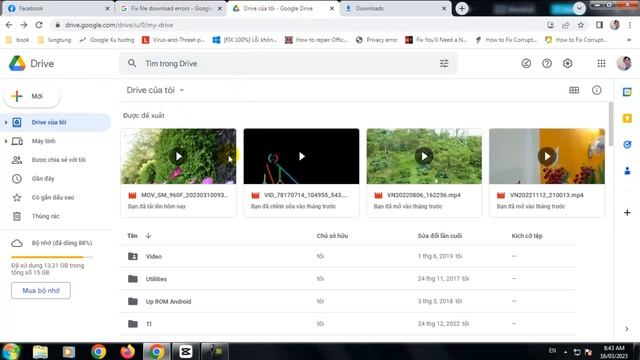Open Windows Start menu
Viewport: 640px width, 360px height.
coord(11,351)
